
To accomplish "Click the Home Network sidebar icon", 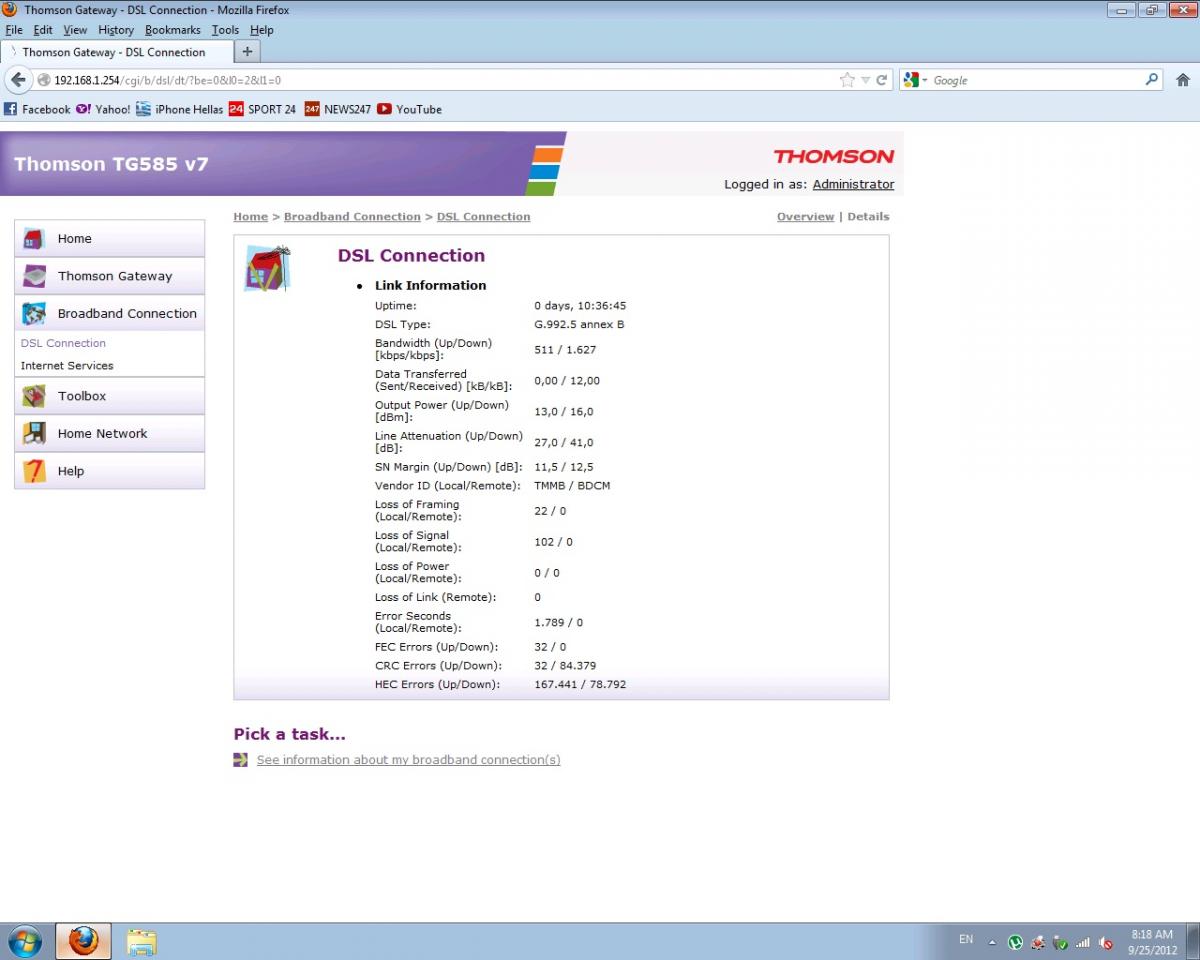I will (34, 434).
